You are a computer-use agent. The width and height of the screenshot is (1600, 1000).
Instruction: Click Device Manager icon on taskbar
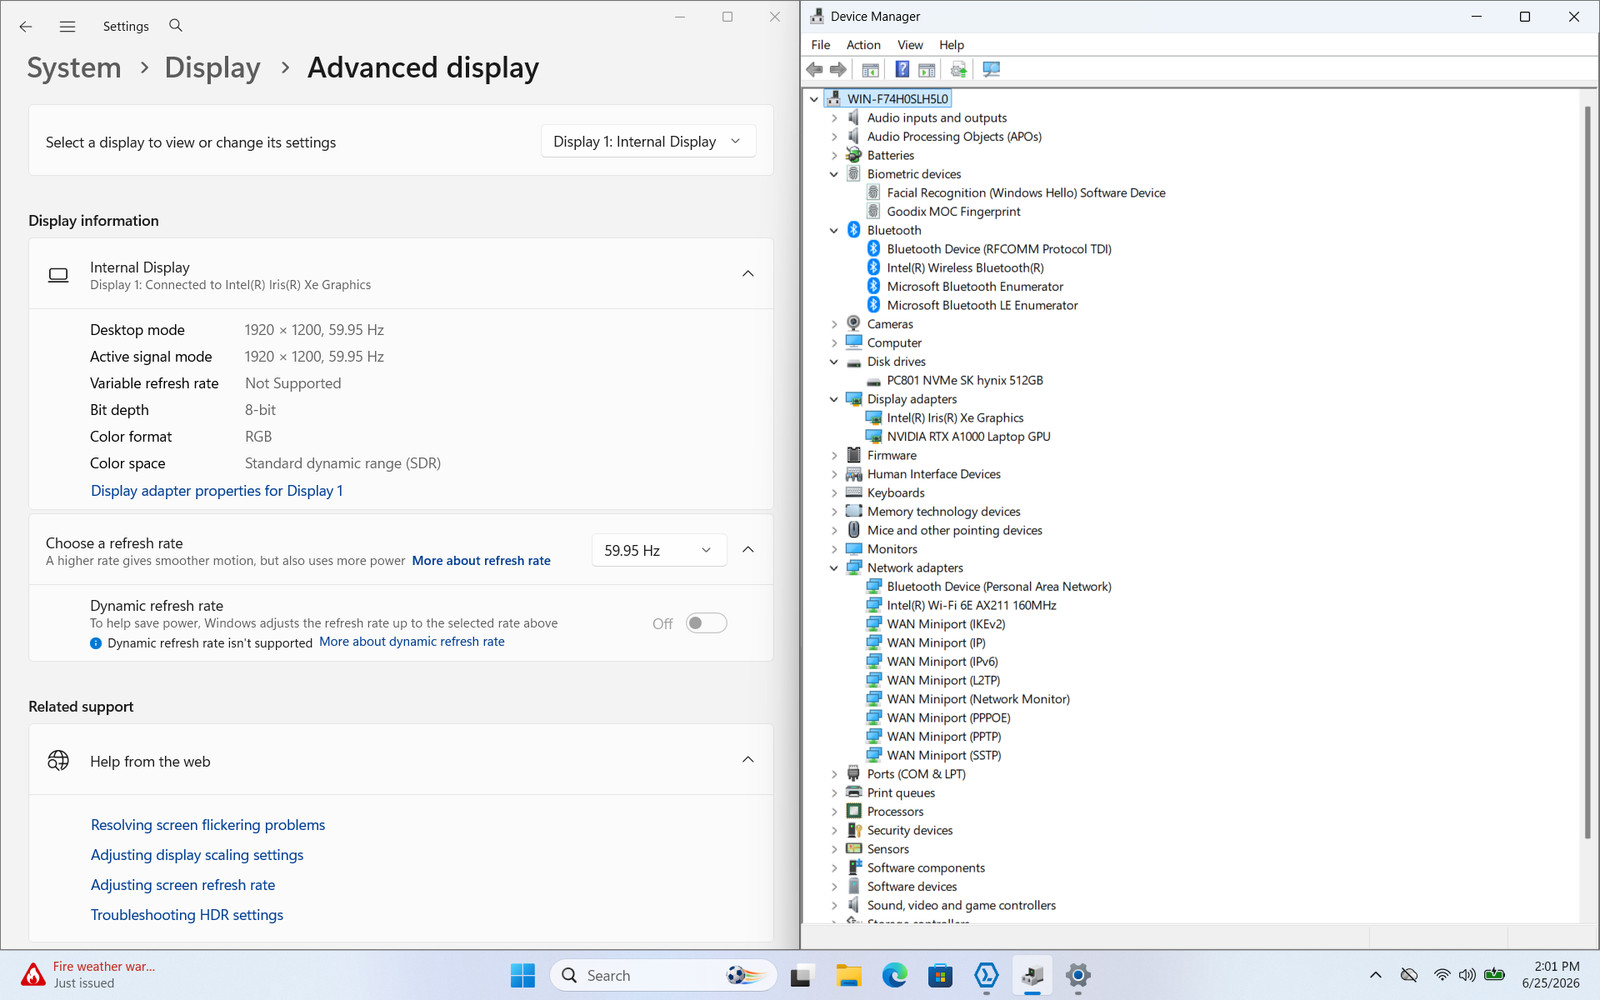(1033, 975)
